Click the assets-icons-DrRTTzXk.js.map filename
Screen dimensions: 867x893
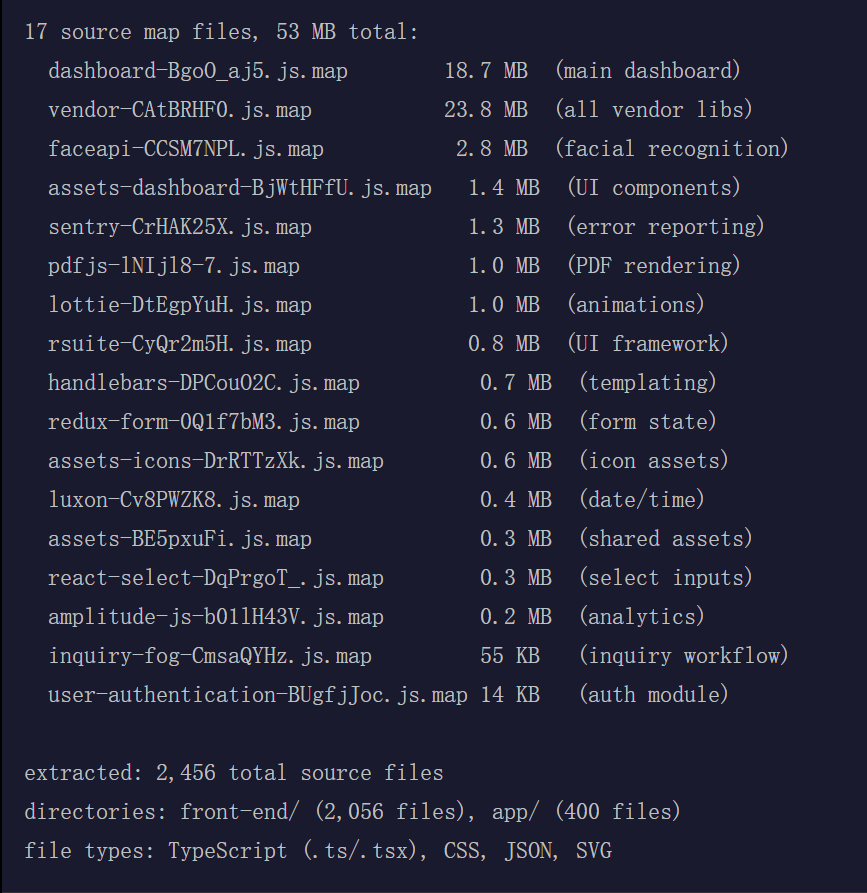(x=216, y=461)
